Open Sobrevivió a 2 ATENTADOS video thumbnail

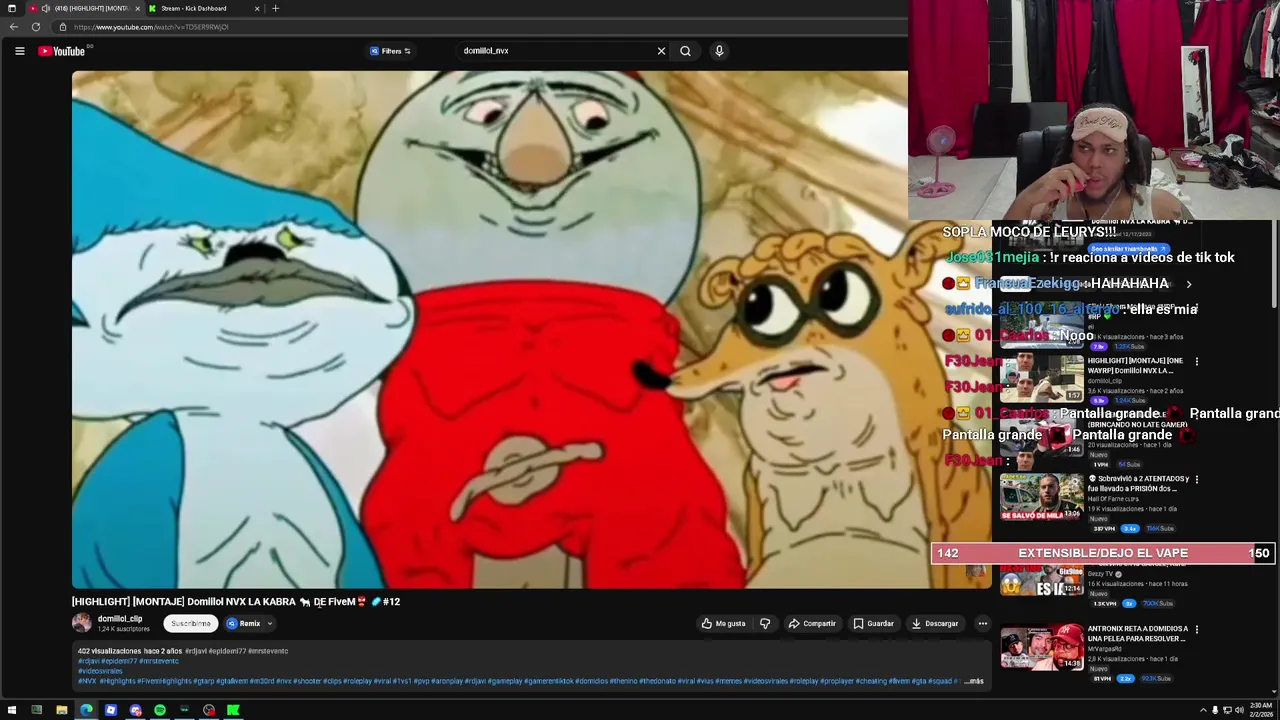(x=1042, y=496)
